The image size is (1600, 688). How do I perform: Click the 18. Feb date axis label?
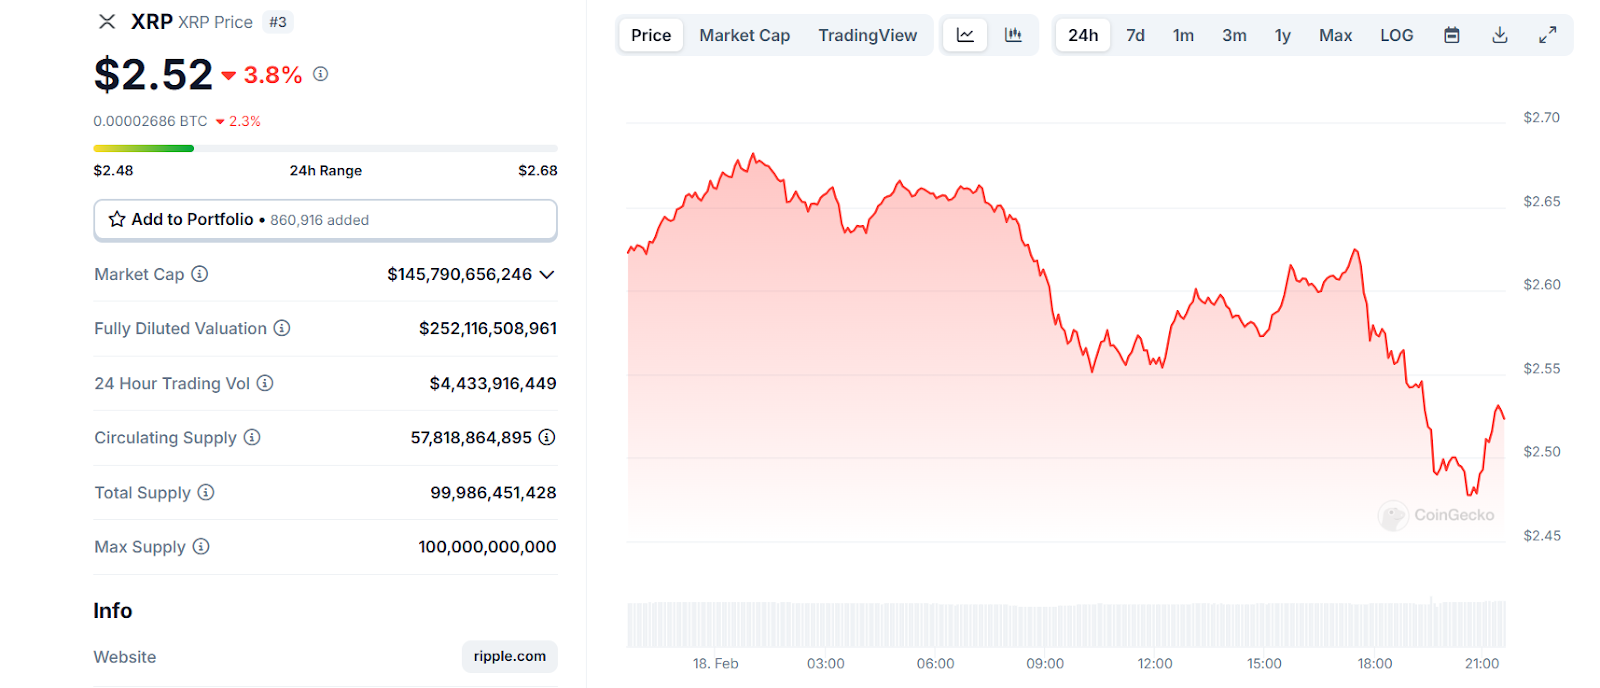(716, 663)
